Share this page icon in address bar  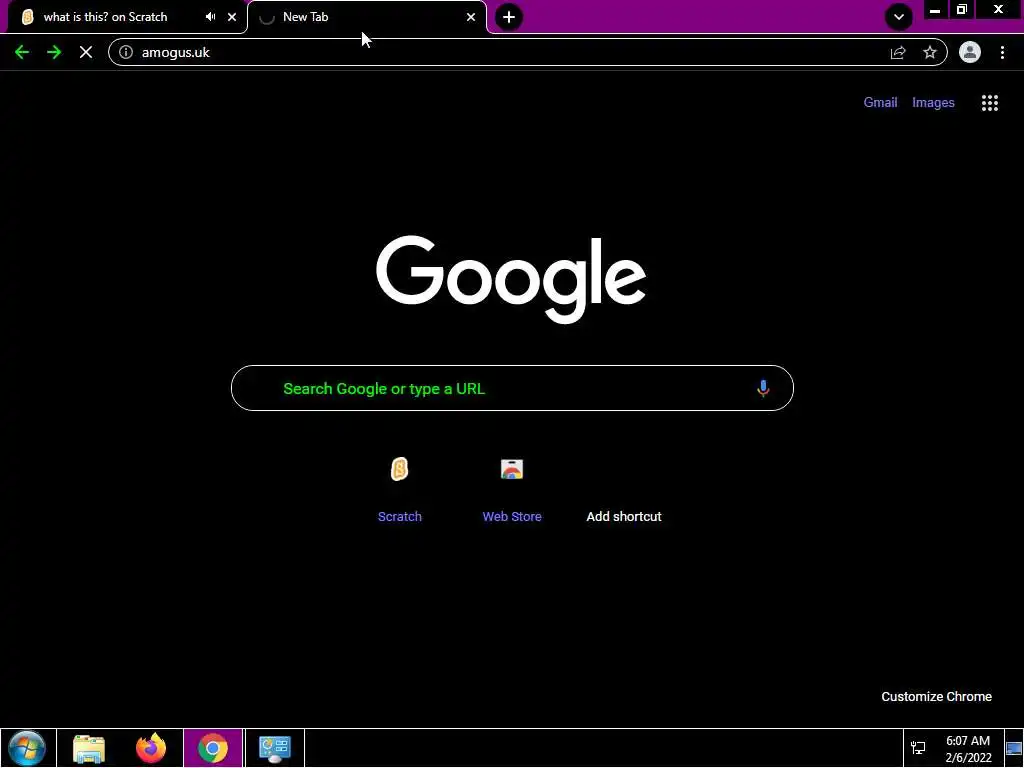point(898,52)
